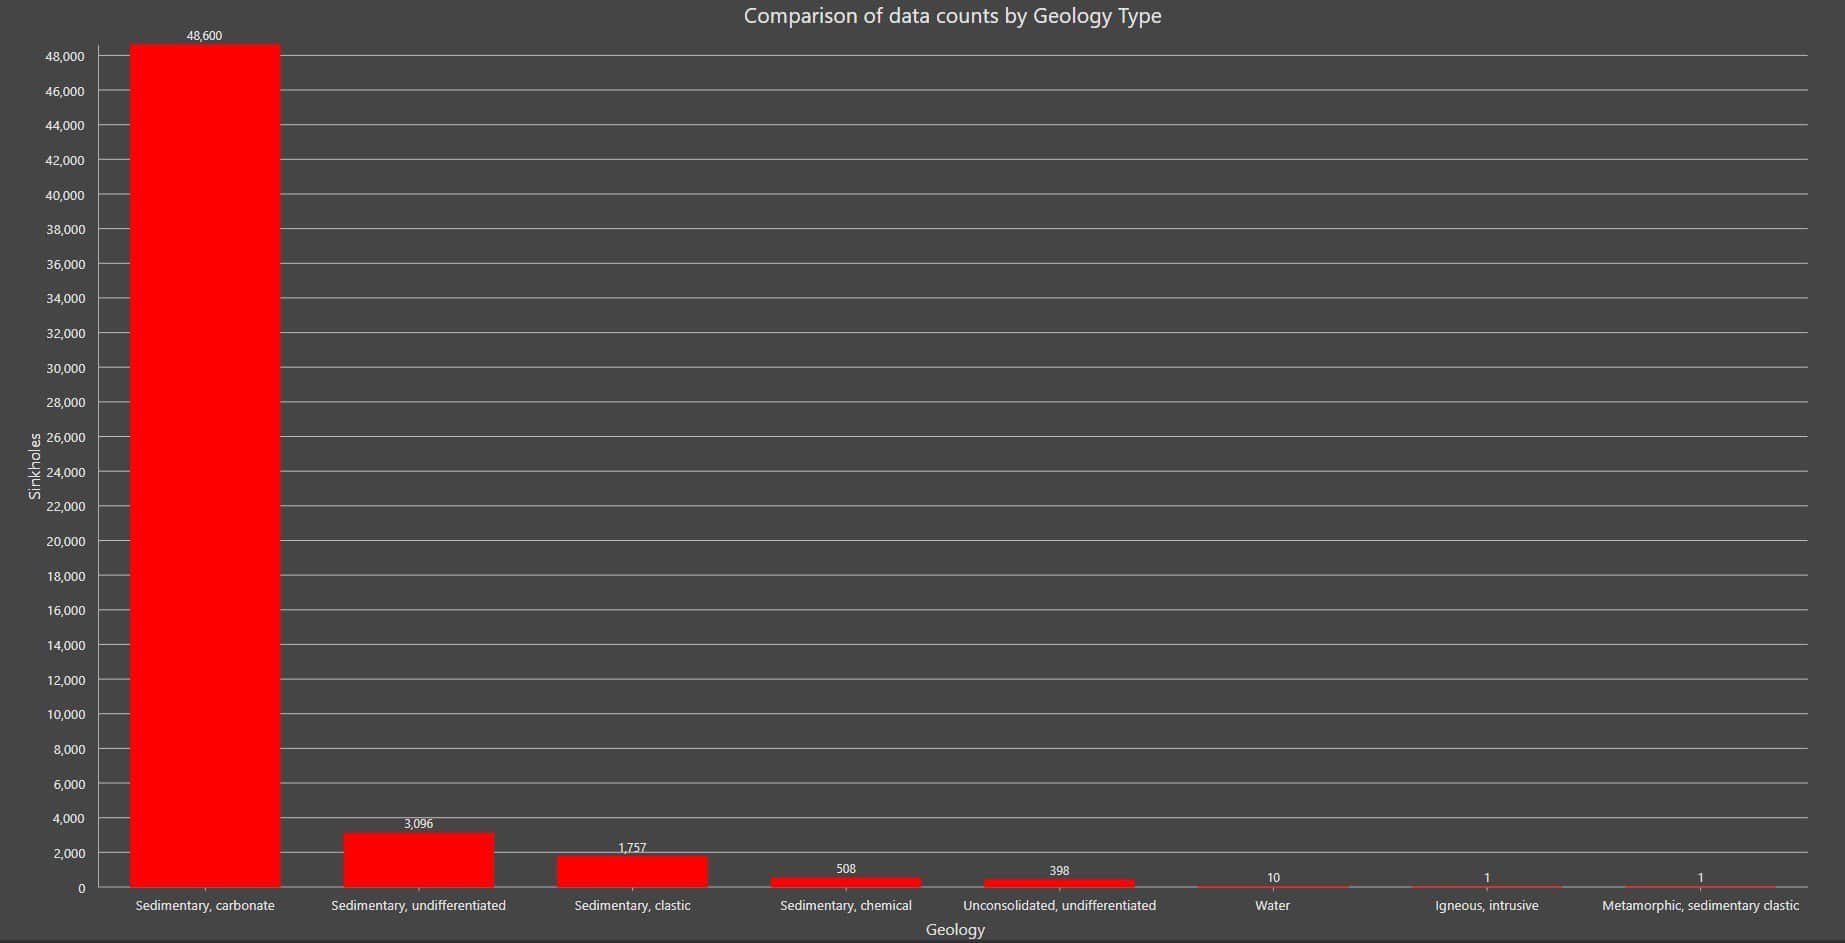Click the 3,096 data label

(418, 824)
